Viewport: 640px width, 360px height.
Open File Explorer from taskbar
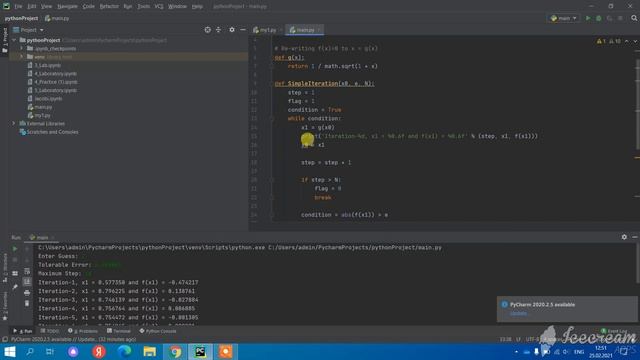[149, 351]
